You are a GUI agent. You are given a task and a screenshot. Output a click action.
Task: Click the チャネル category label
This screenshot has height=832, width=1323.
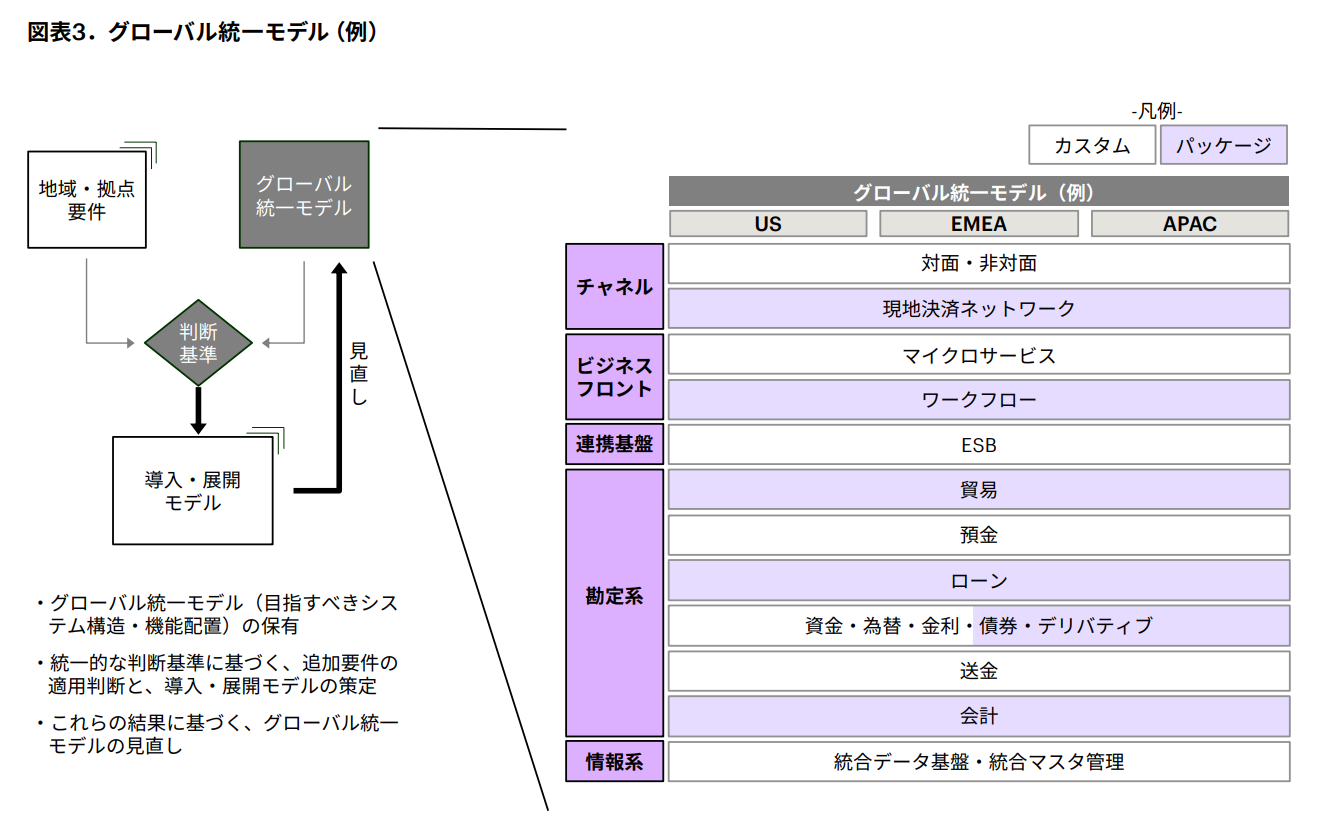coord(614,287)
